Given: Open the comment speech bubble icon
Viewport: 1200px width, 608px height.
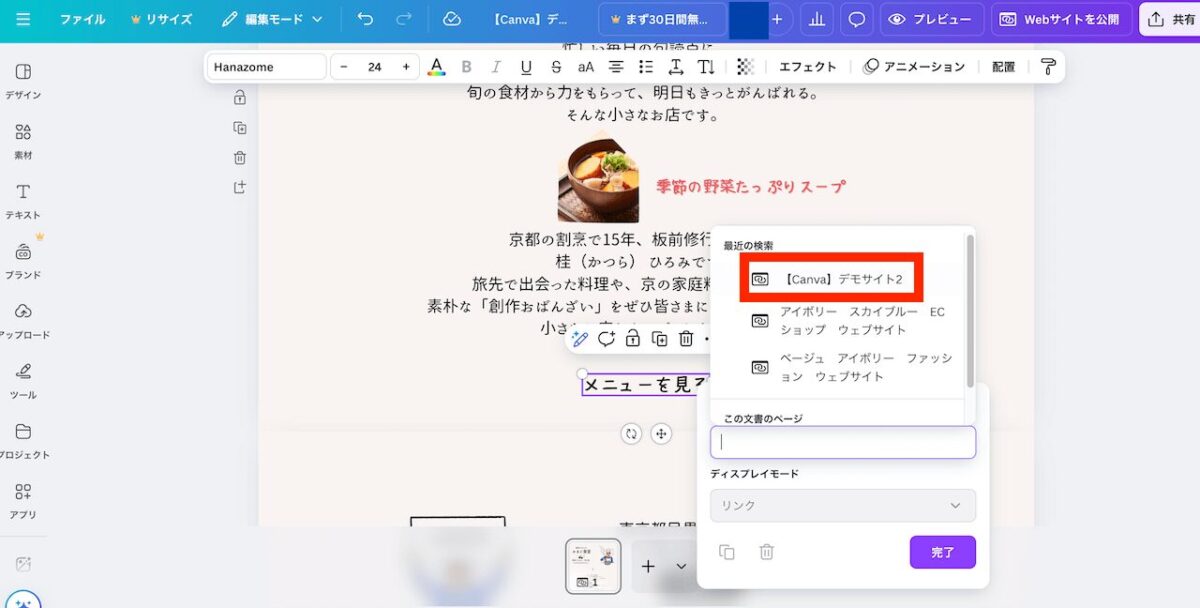Looking at the screenshot, I should click(856, 19).
